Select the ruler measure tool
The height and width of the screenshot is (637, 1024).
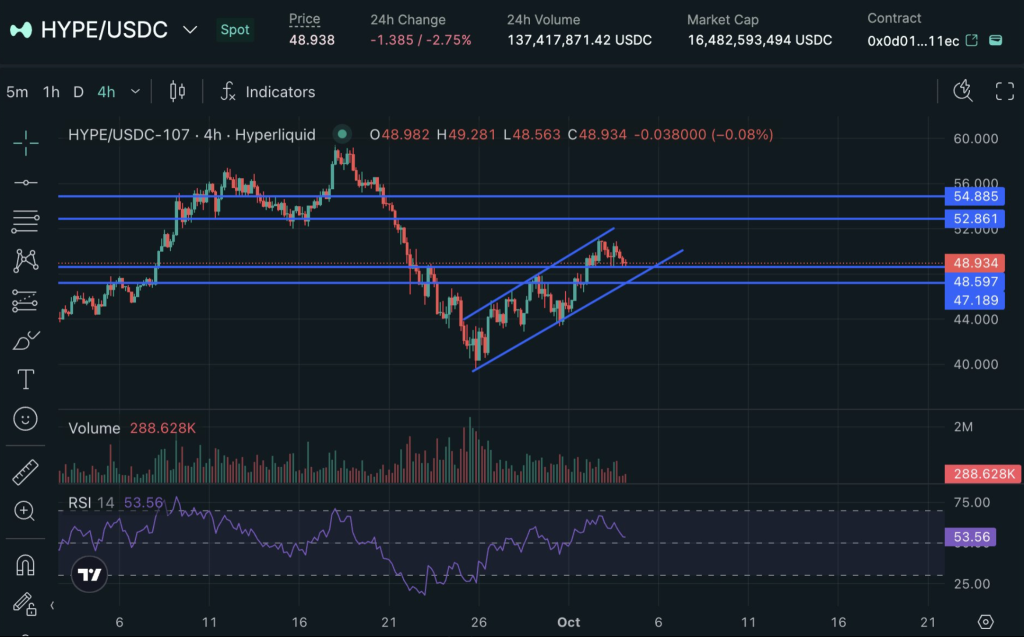(25, 472)
